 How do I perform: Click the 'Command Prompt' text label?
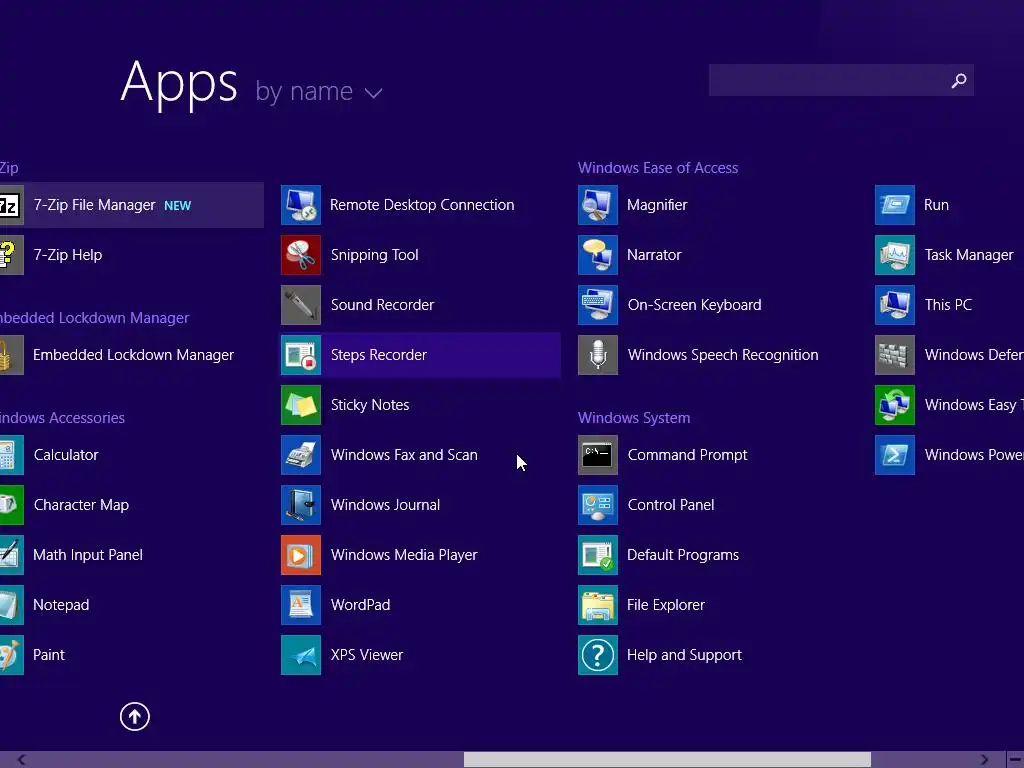(x=687, y=455)
